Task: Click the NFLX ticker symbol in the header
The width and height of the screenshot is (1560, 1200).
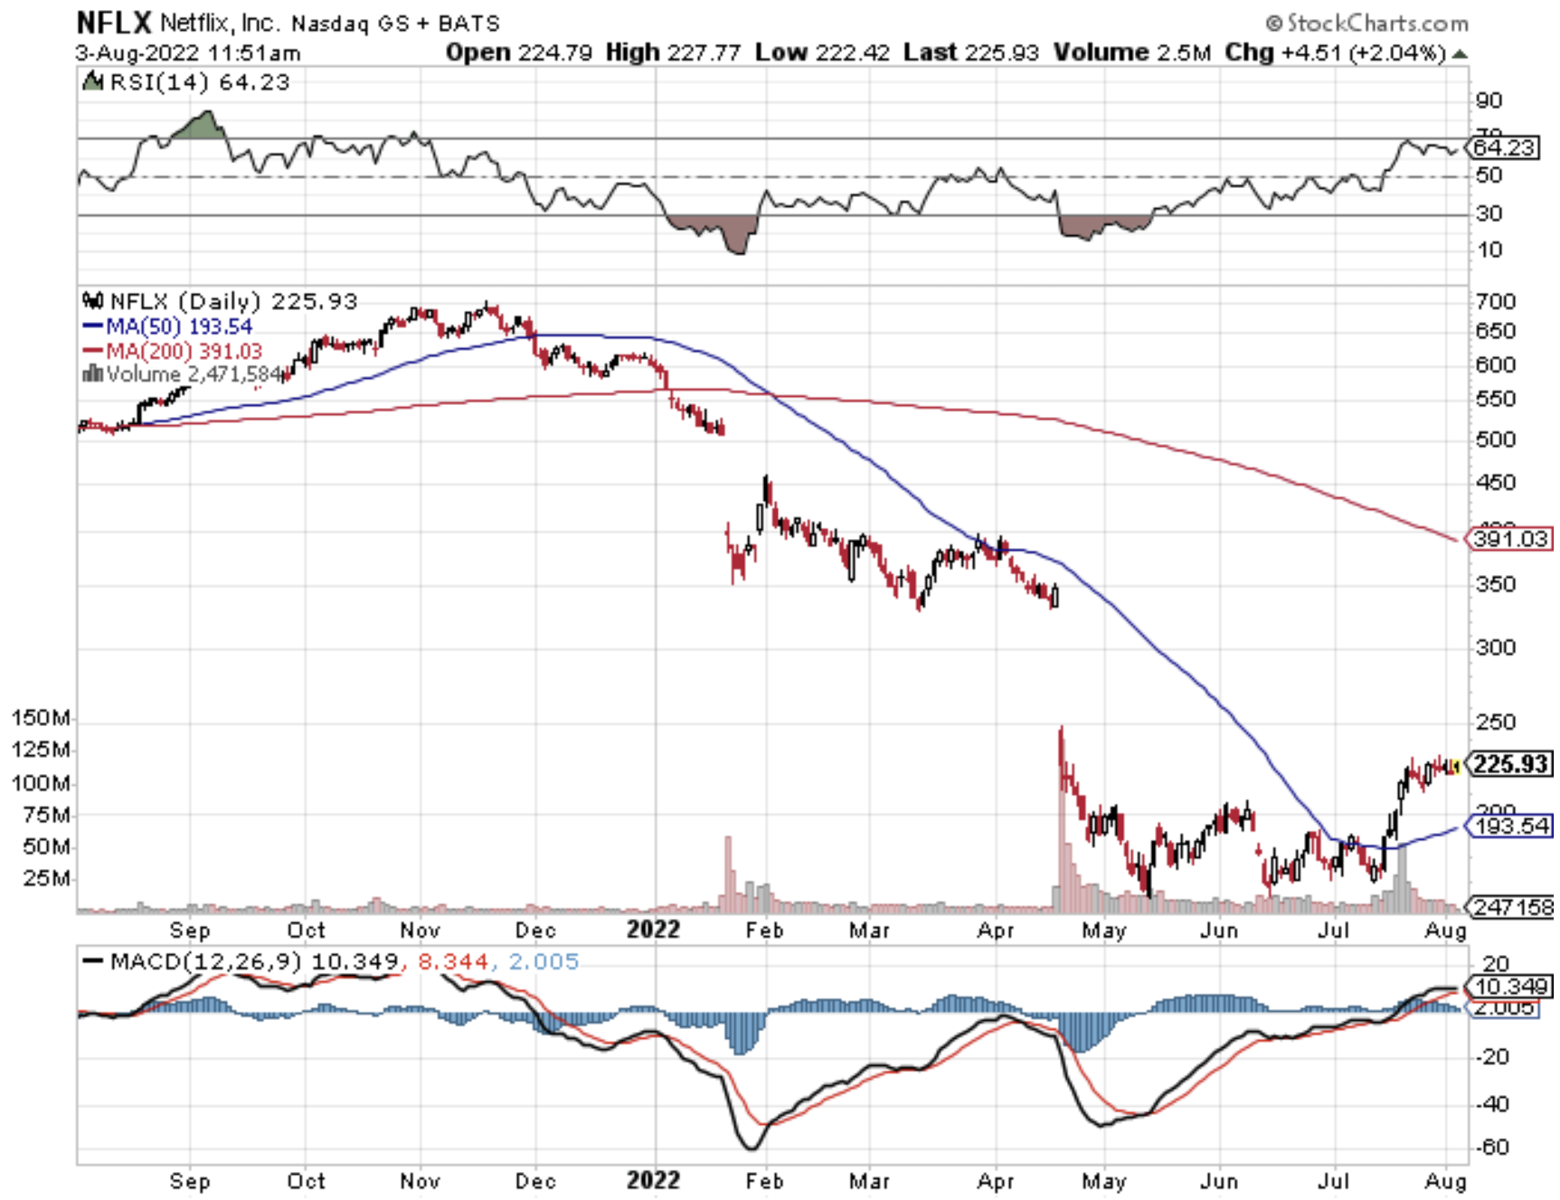Action: click(114, 22)
